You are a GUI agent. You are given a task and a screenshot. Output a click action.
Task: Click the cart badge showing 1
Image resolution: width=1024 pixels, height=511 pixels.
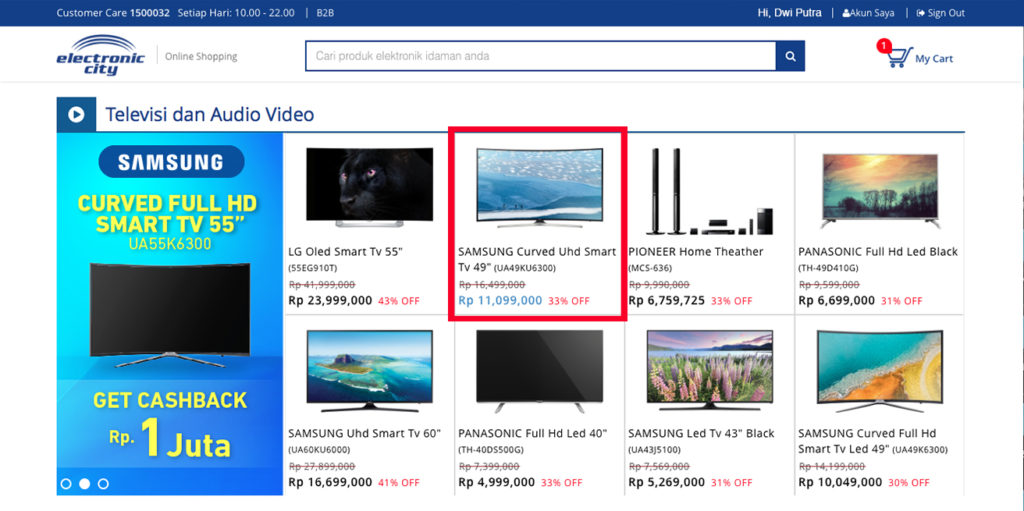coord(884,46)
